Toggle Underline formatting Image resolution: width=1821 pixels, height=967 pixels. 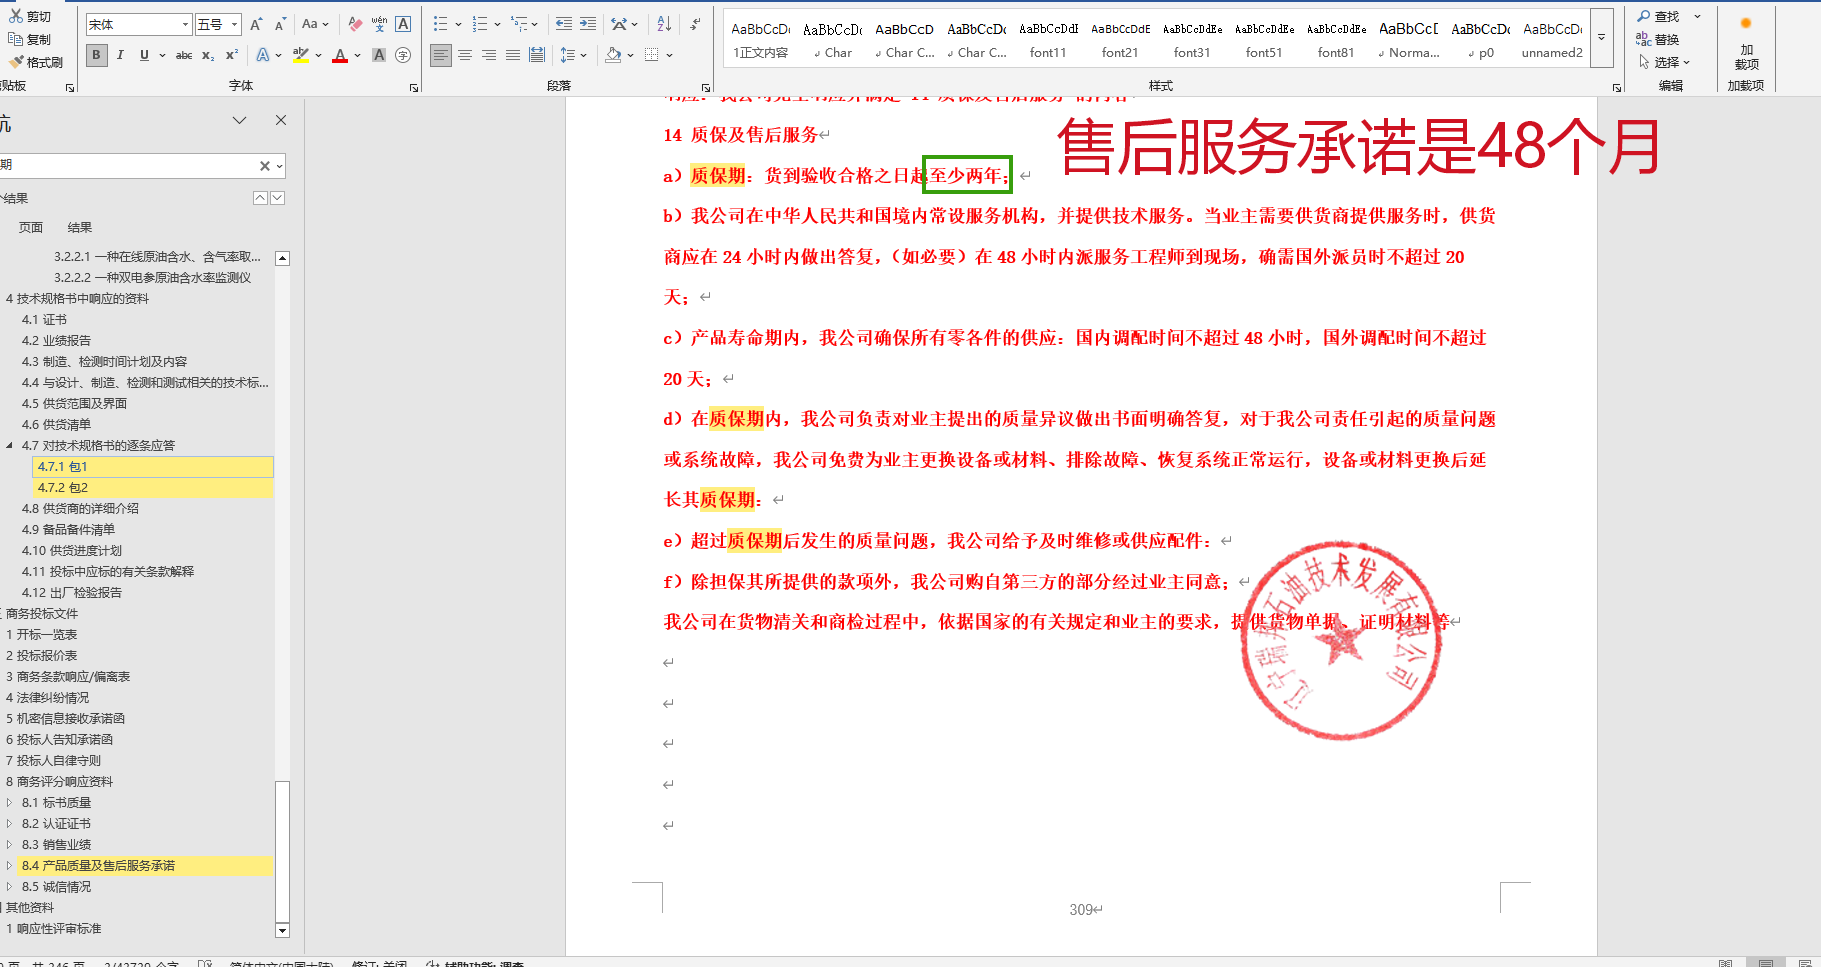144,55
